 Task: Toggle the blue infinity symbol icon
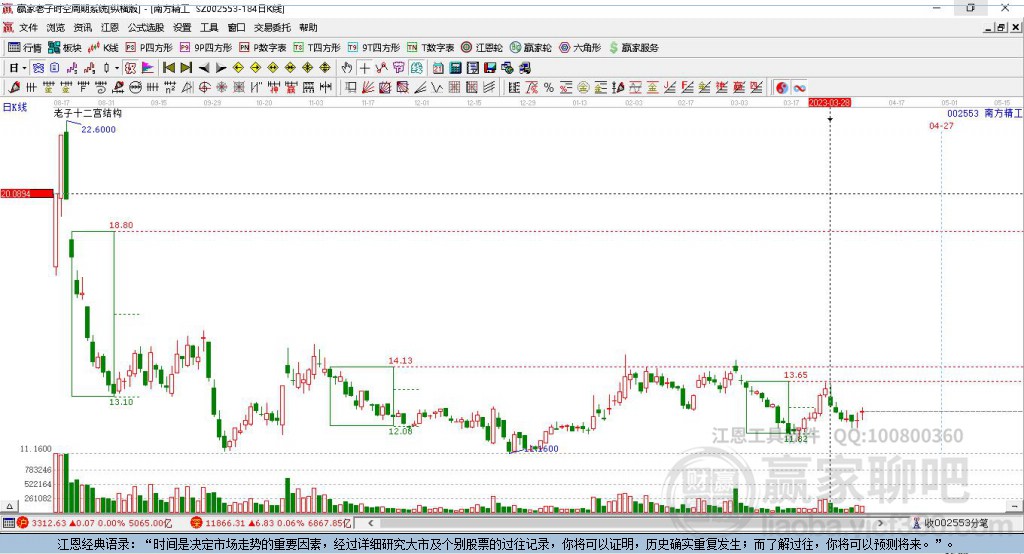pos(799,88)
